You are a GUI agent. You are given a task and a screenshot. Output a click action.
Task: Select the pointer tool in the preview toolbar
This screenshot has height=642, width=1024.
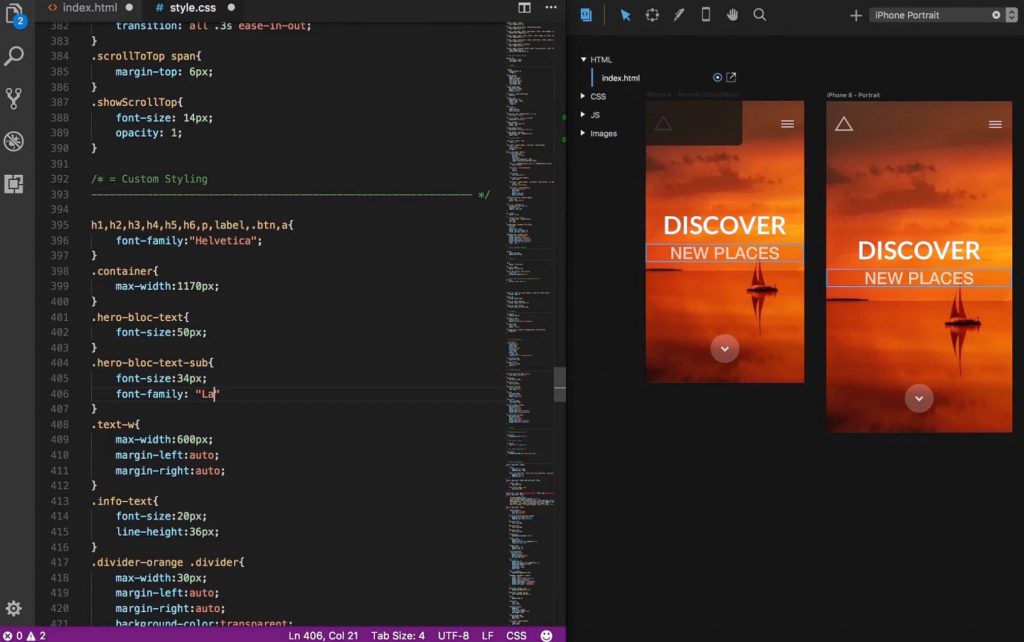pos(625,15)
